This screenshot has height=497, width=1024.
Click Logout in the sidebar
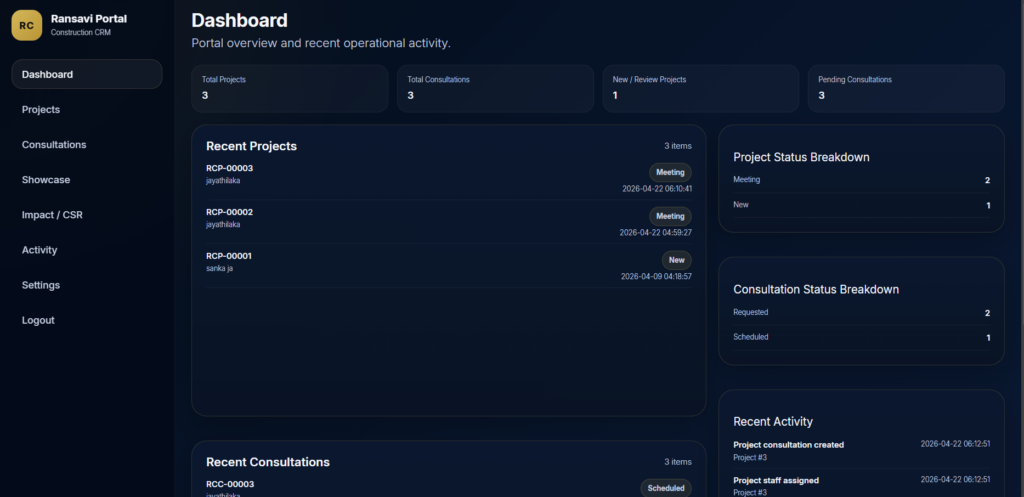(x=38, y=320)
